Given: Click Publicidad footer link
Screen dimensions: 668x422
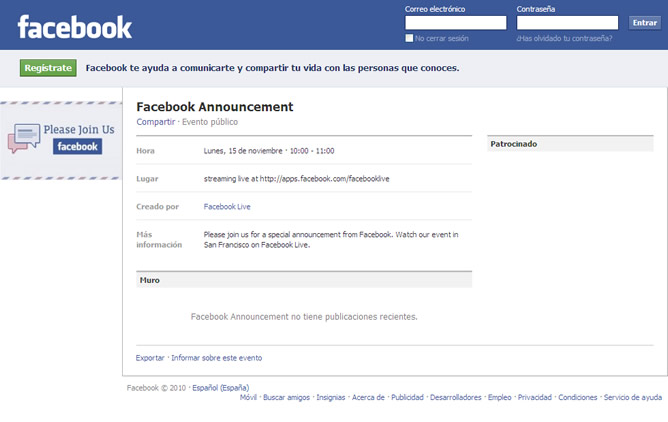Looking at the screenshot, I should click(407, 397).
